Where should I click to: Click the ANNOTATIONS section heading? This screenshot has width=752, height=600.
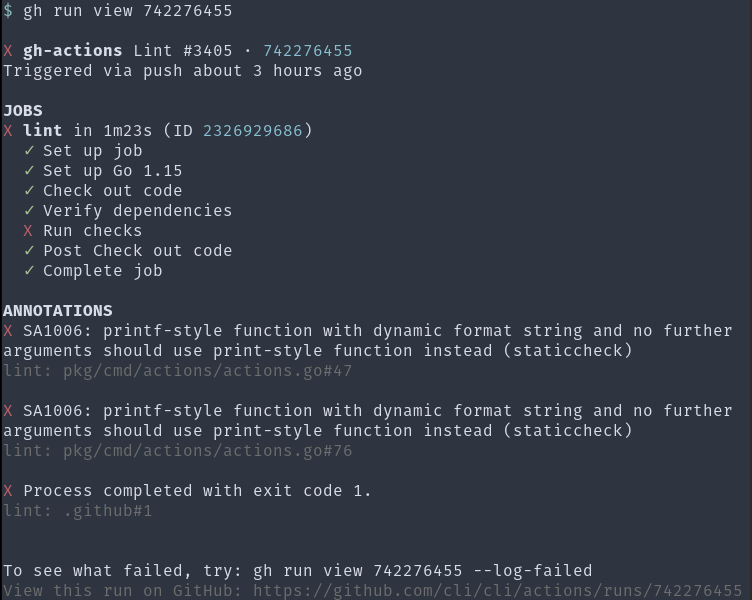(57, 311)
